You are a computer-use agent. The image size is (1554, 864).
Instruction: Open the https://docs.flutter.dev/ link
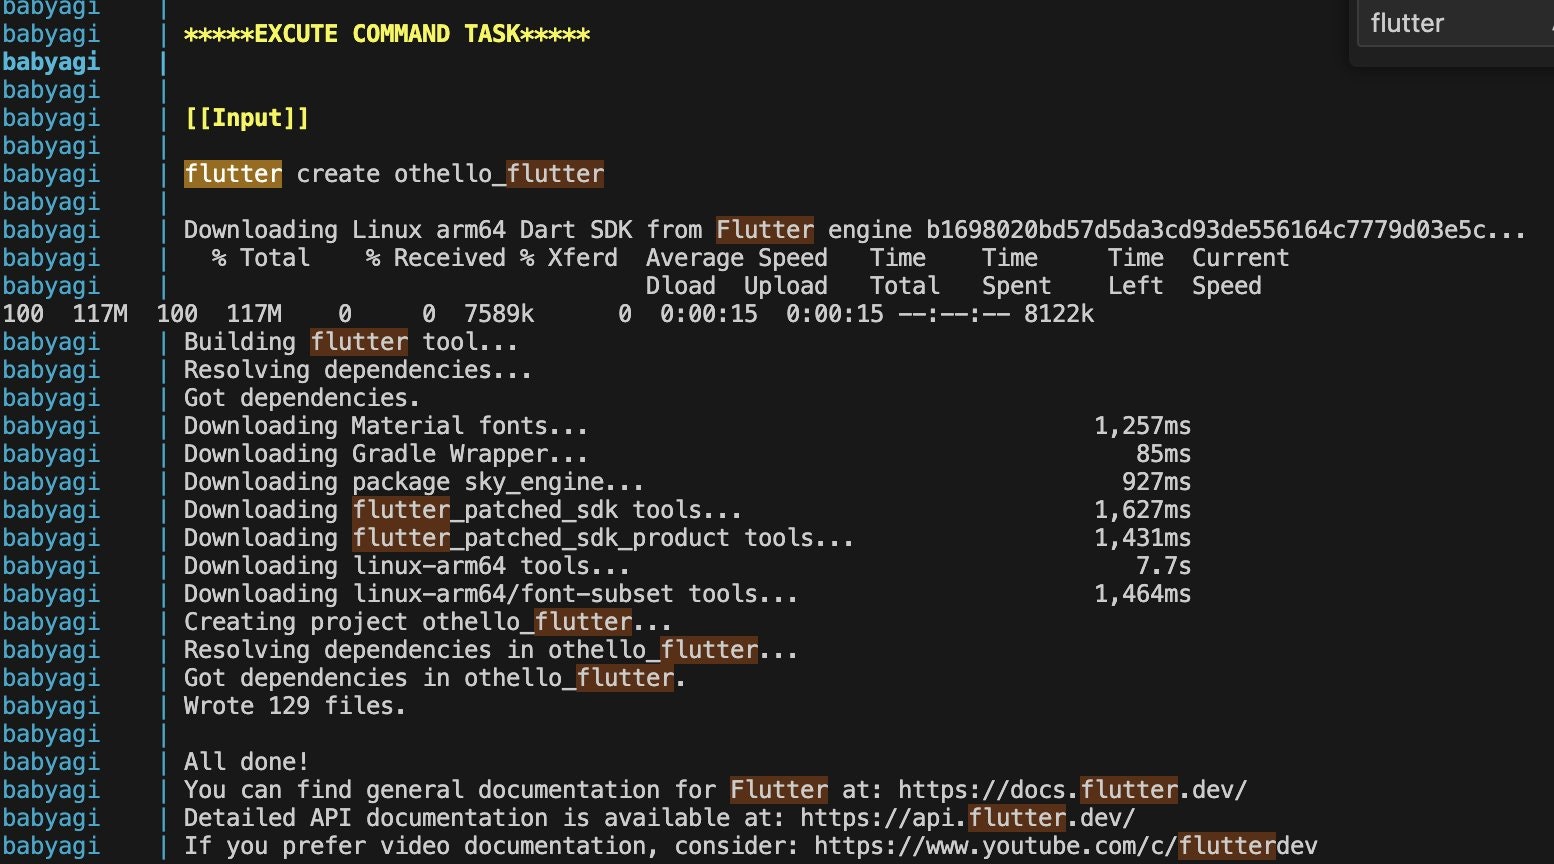1072,790
